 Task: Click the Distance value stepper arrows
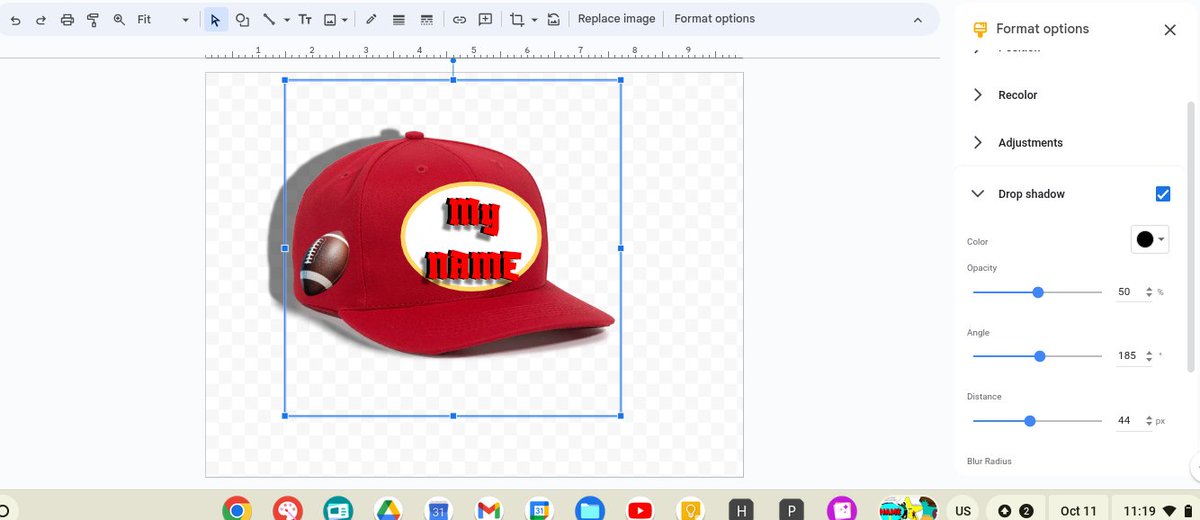(1148, 421)
